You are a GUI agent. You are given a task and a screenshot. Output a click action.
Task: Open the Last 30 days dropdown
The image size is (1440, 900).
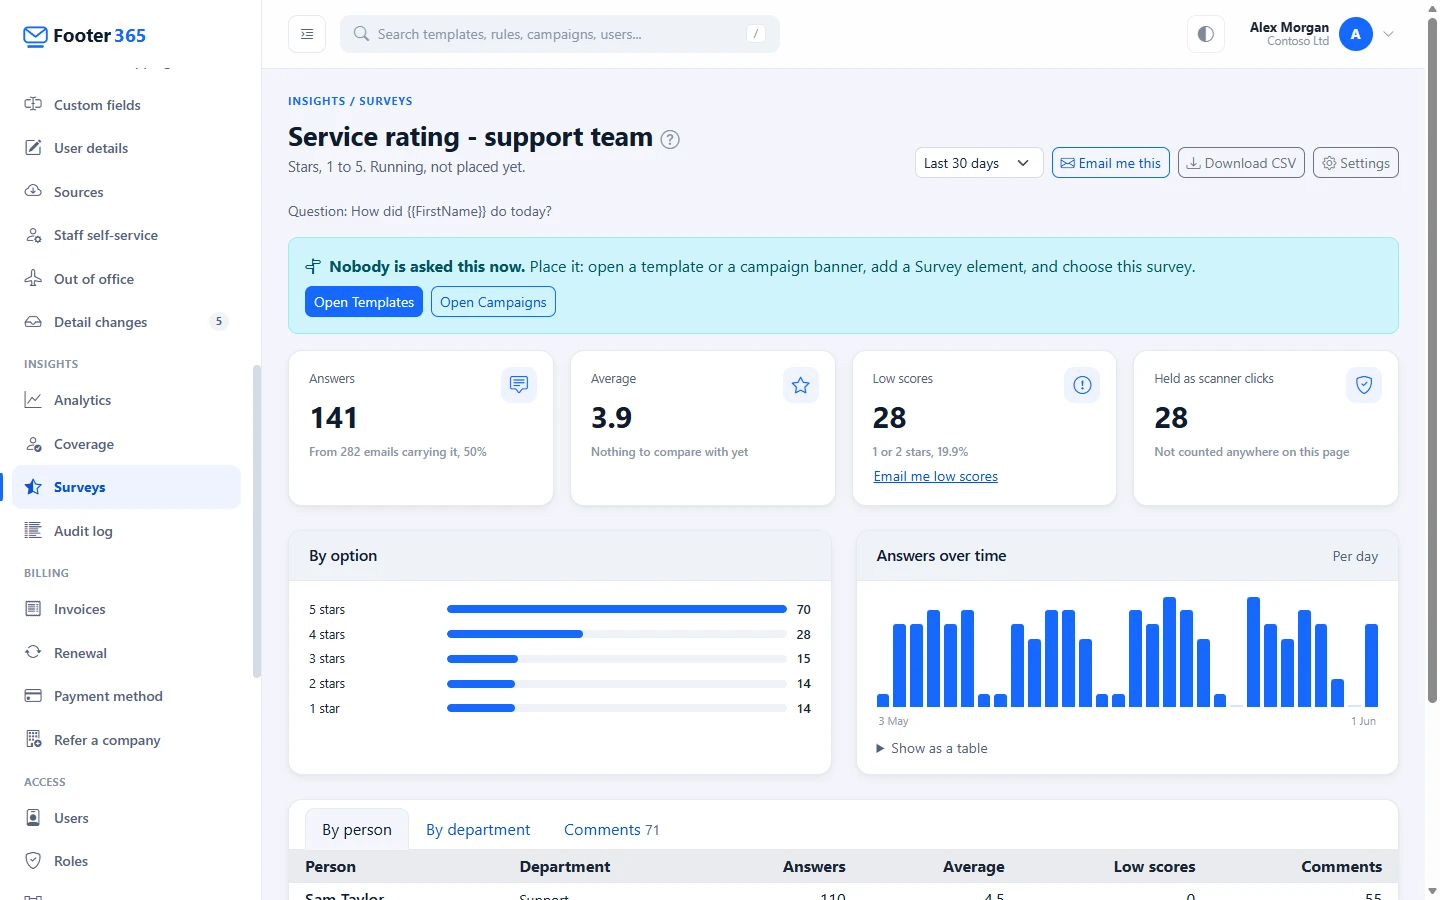tap(979, 163)
